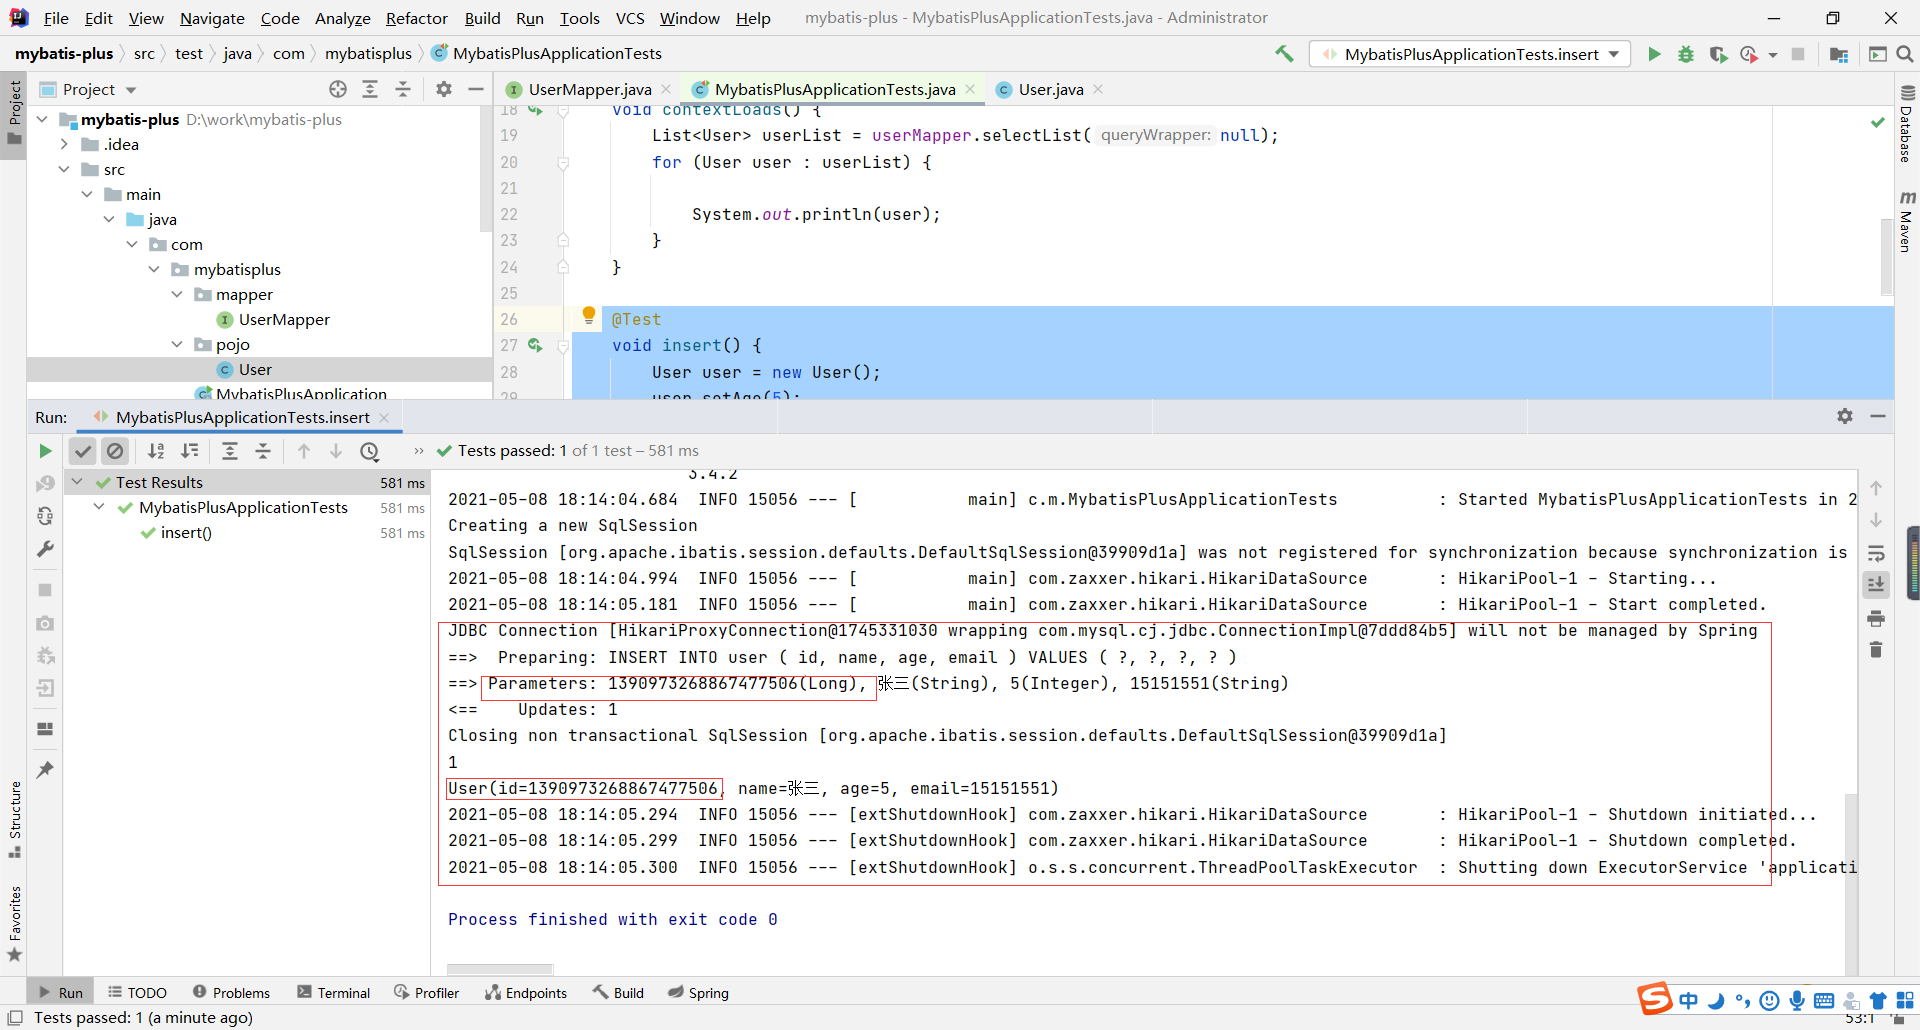Open Database side panel

[1907, 124]
